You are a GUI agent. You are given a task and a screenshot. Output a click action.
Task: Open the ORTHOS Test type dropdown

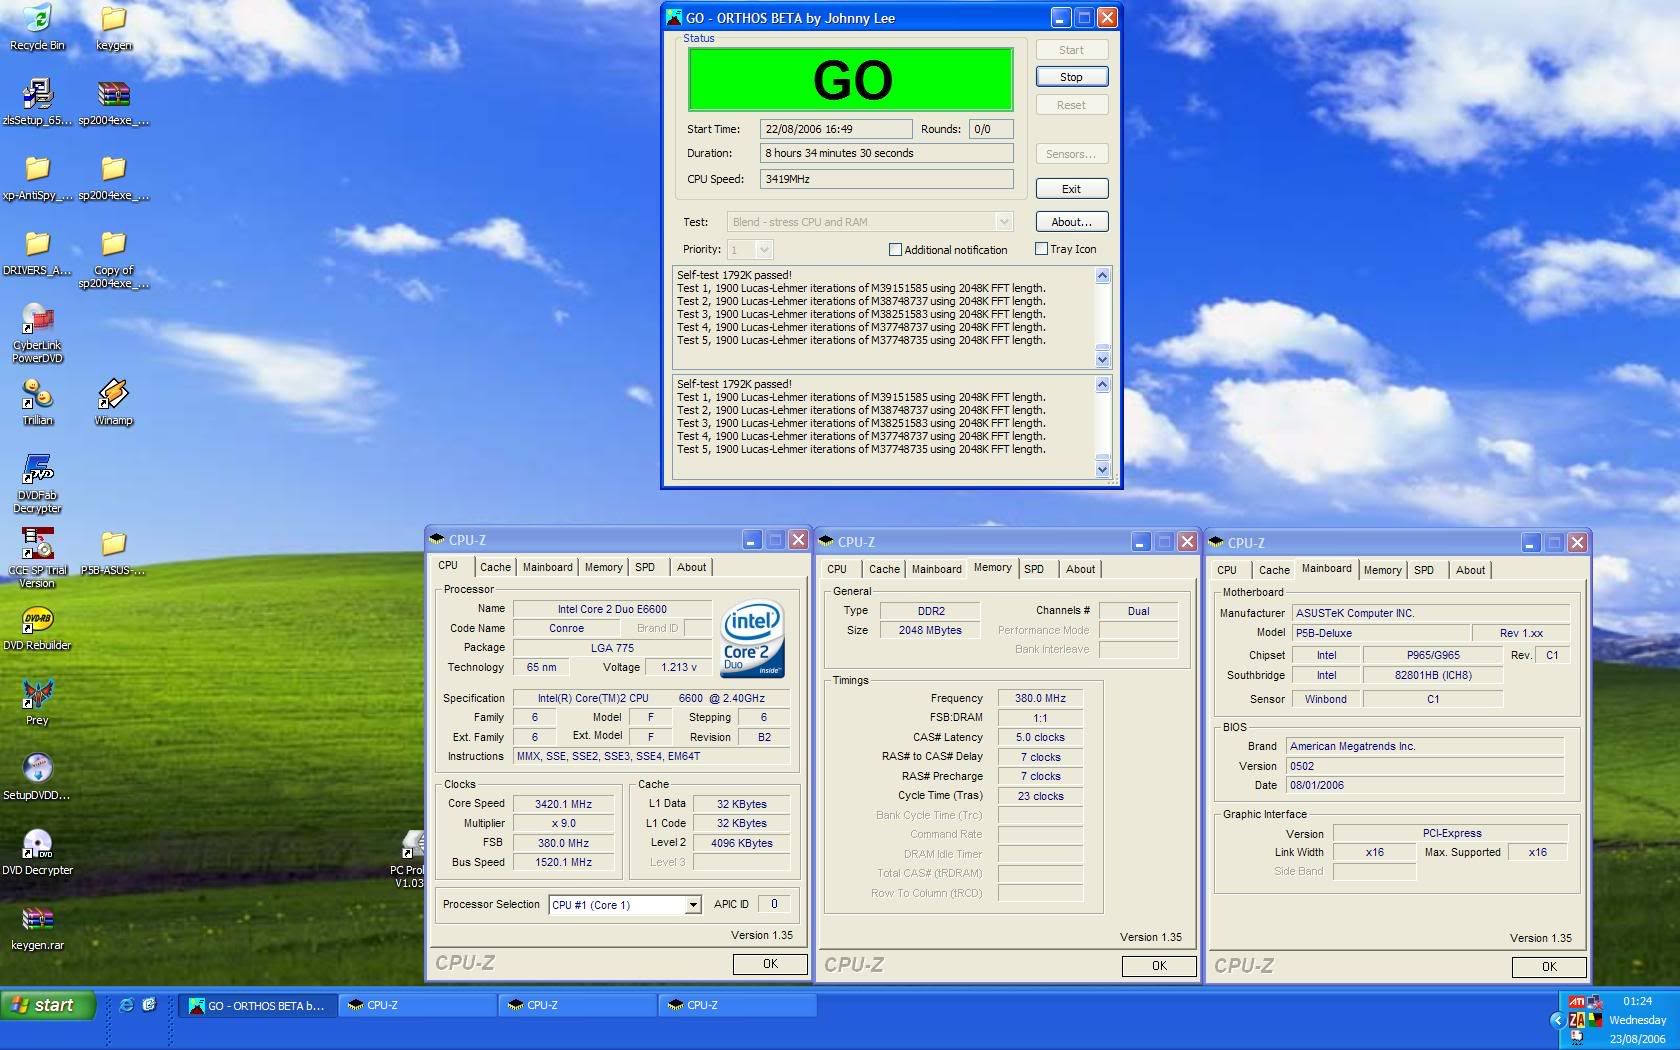coord(1004,222)
